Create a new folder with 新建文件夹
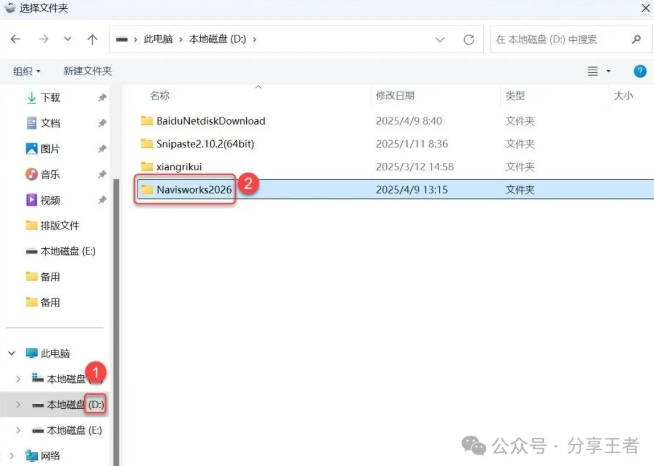654x466 pixels. 88,71
